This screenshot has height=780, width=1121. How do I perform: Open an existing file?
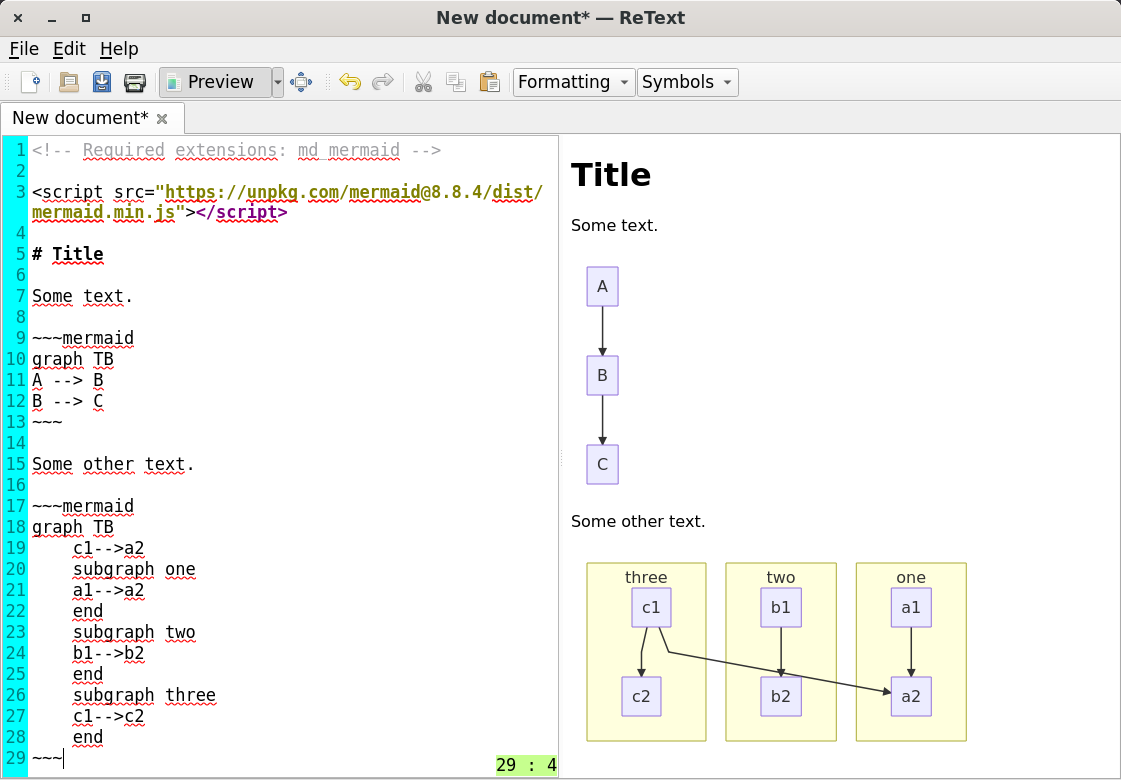click(68, 82)
